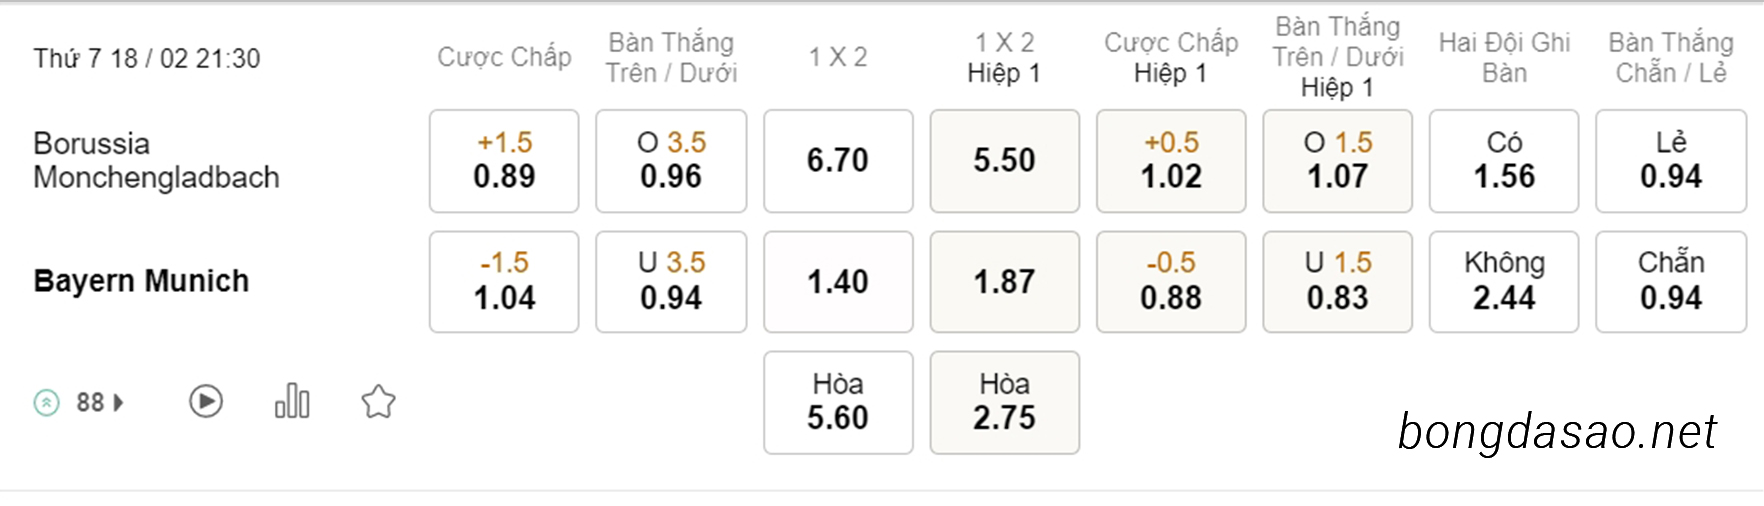Select first-half draw Hòa 2.75

1005,402
